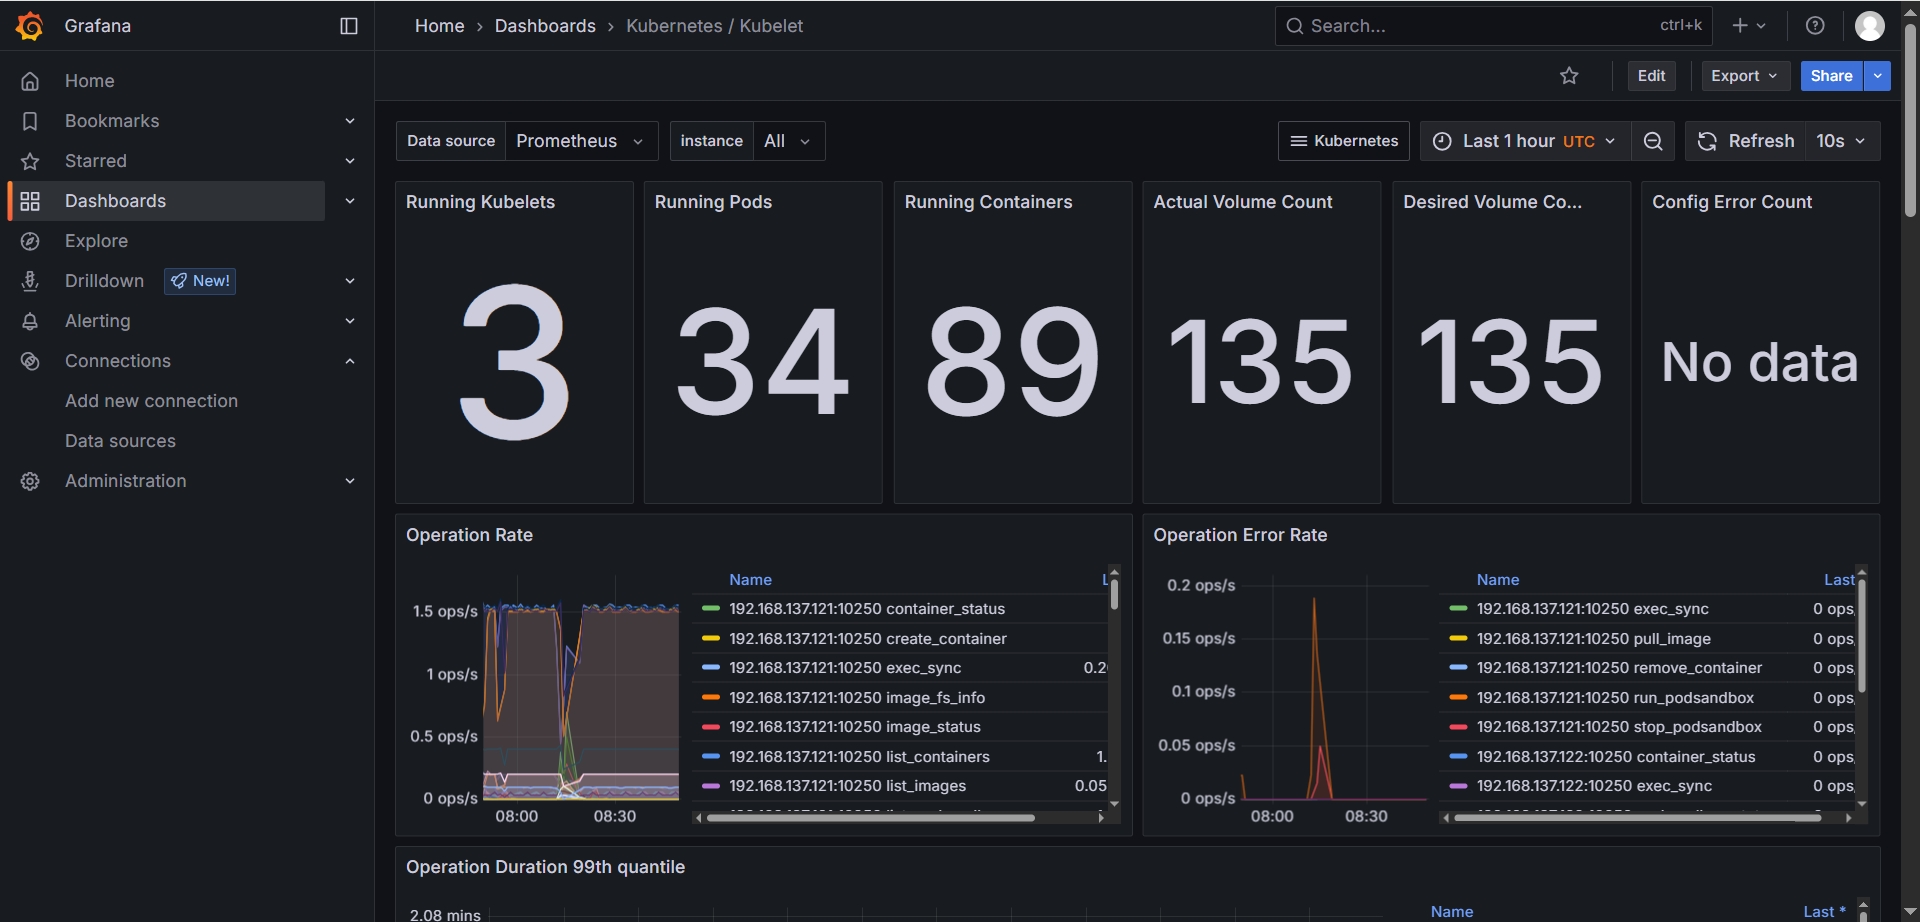This screenshot has height=922, width=1920.
Task: Click the Refresh dashboard button
Action: (1746, 141)
